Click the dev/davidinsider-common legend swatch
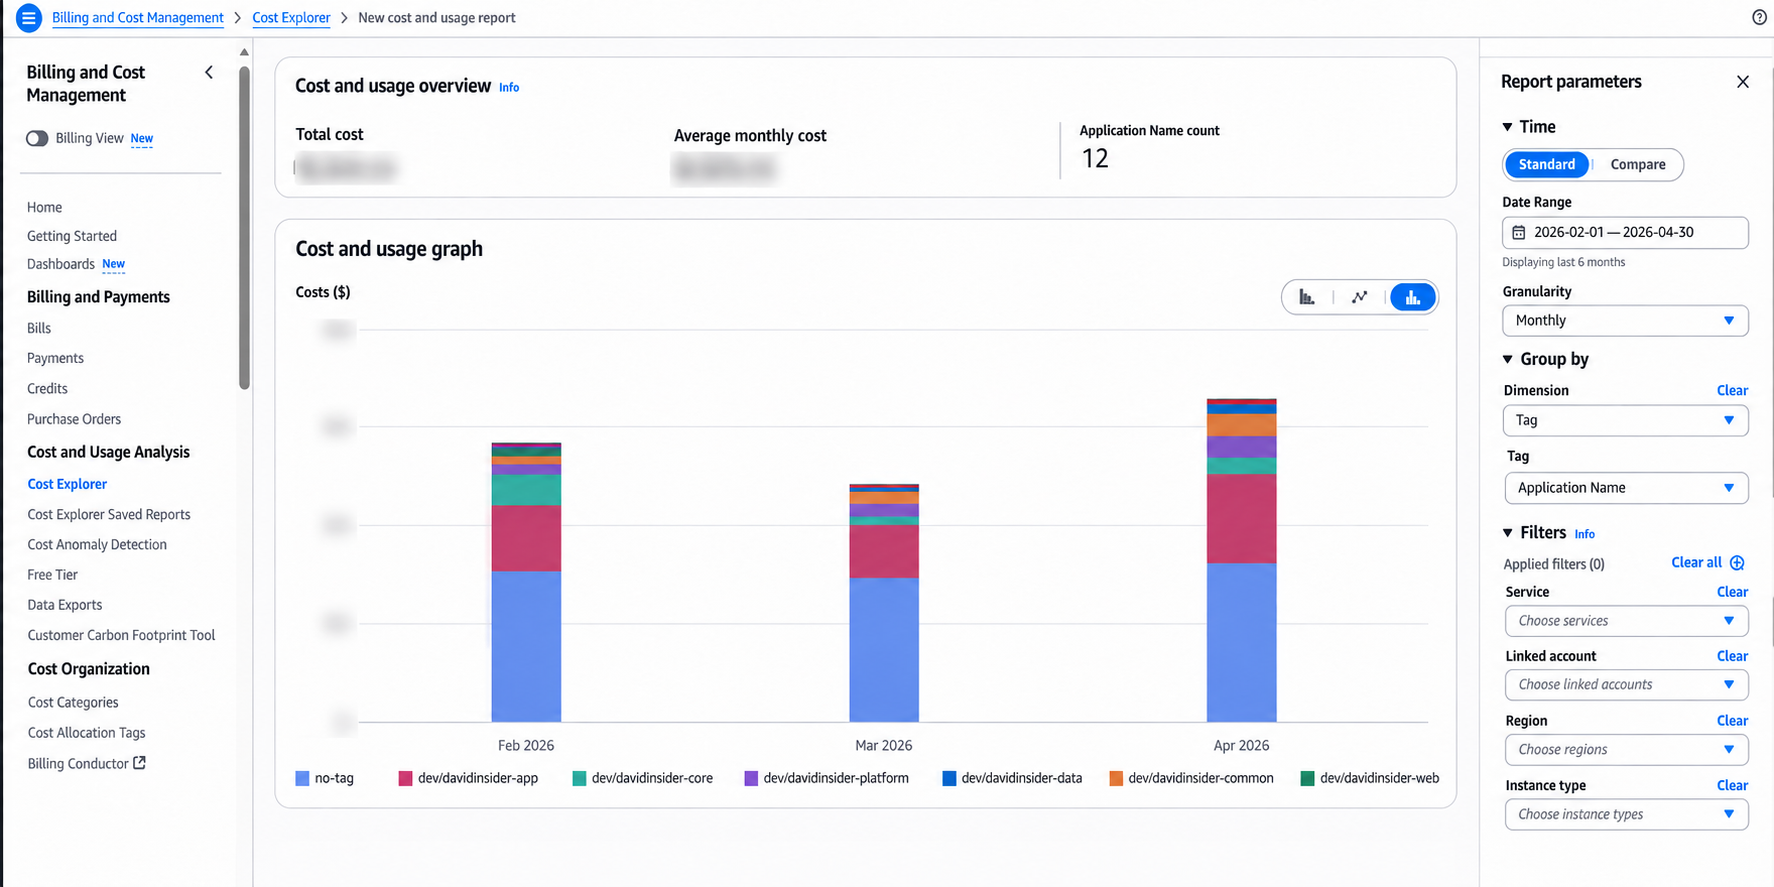1774x887 pixels. tap(1116, 778)
